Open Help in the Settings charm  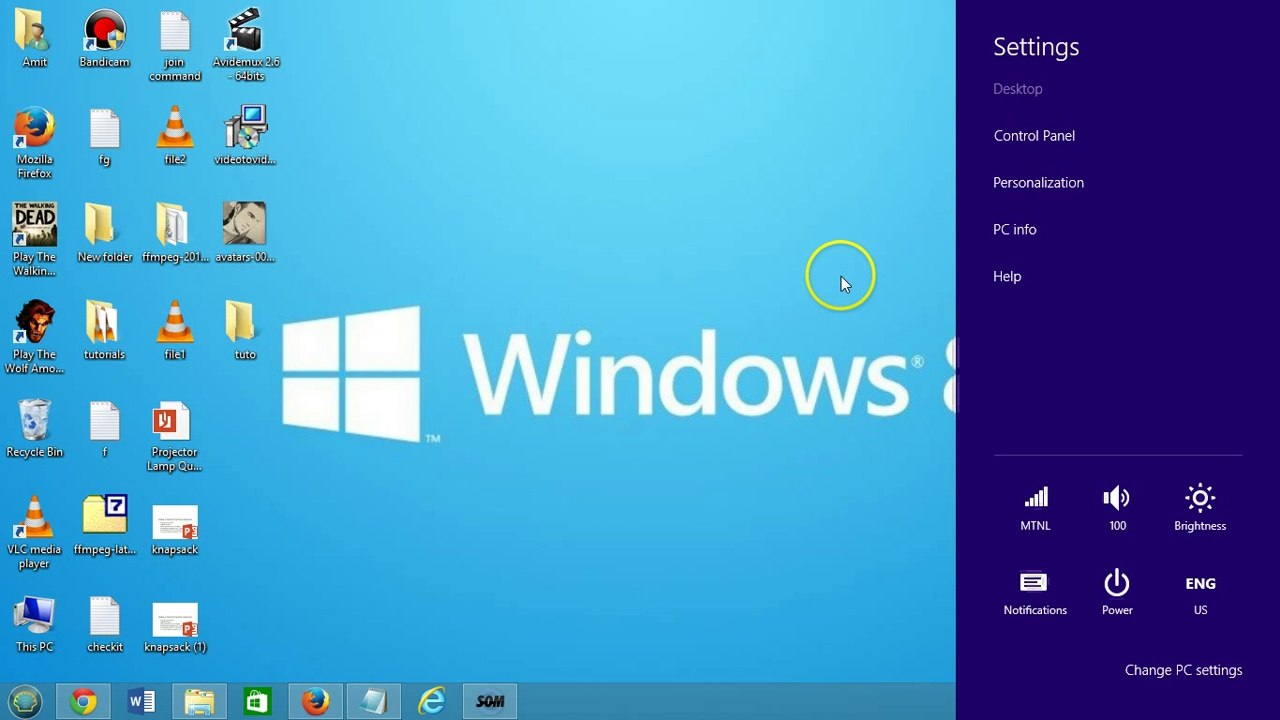pos(1007,277)
